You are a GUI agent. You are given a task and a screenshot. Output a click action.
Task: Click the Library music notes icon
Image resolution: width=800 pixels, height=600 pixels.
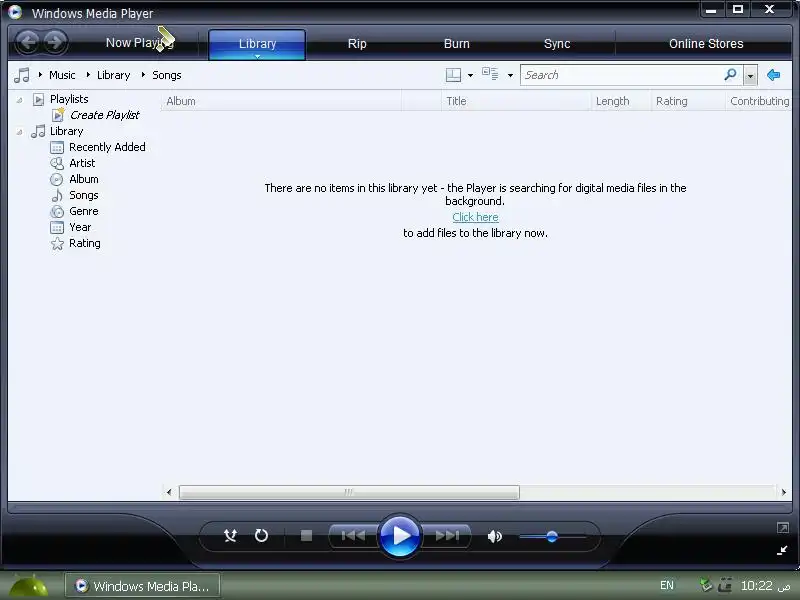(38, 131)
